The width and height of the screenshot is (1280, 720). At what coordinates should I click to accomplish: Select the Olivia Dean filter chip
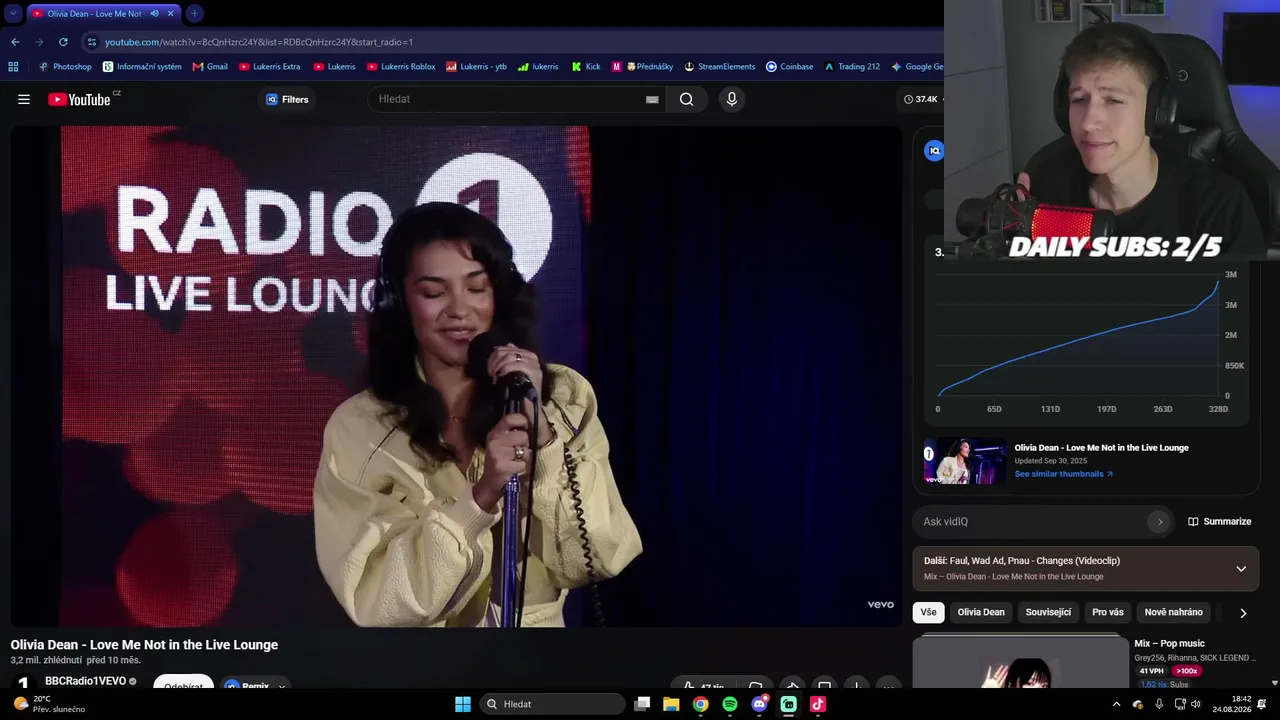pyautogui.click(x=981, y=612)
